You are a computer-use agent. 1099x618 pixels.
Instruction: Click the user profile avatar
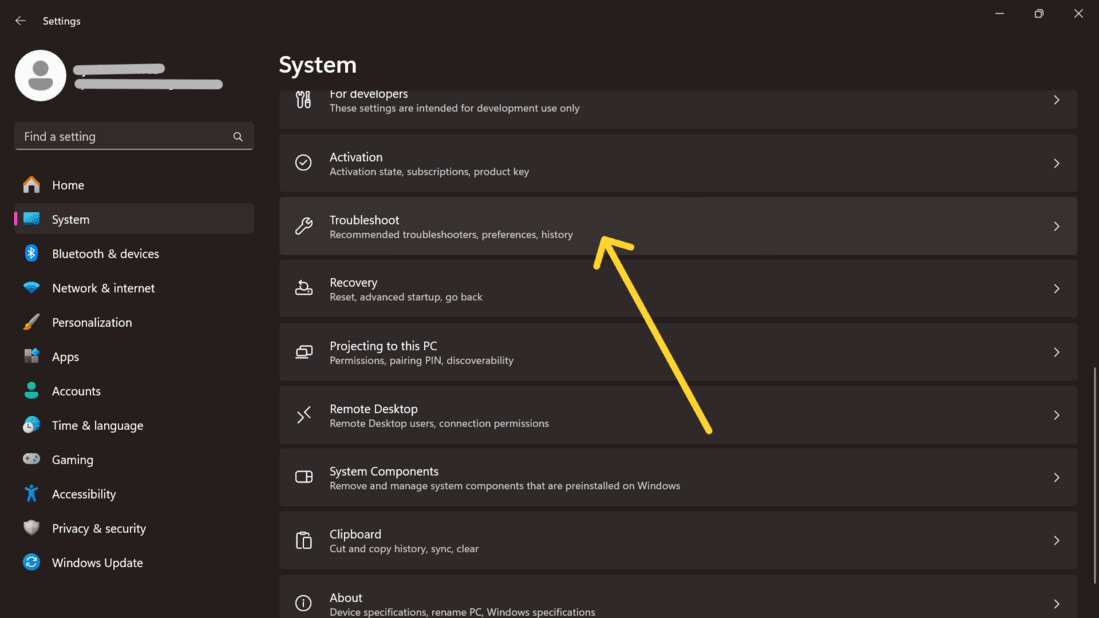[41, 76]
